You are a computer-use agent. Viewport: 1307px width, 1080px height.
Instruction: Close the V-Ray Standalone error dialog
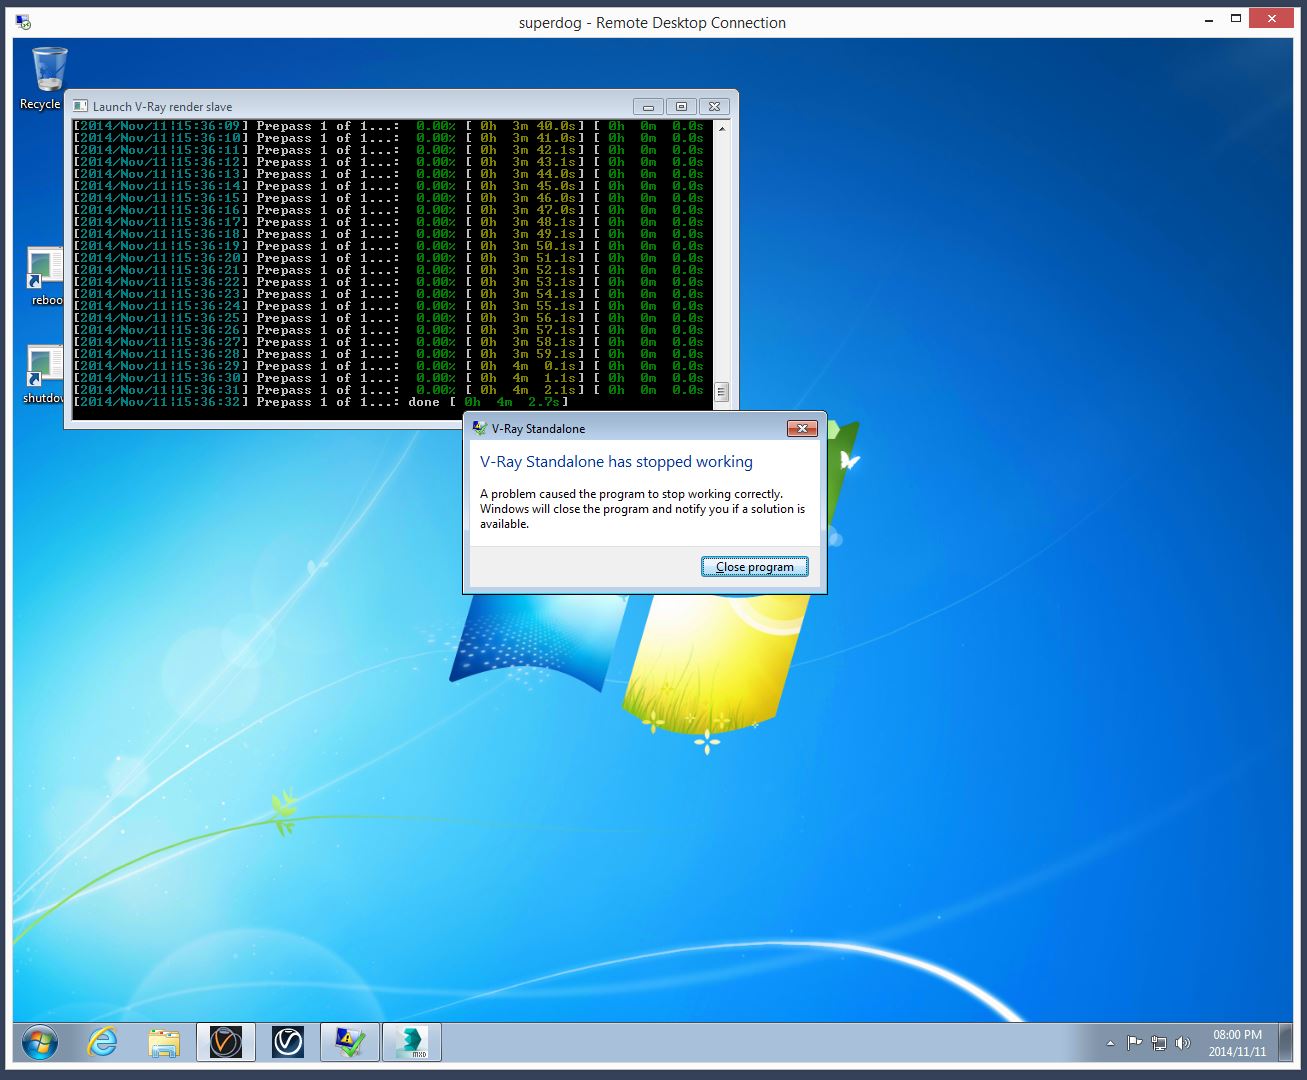802,428
